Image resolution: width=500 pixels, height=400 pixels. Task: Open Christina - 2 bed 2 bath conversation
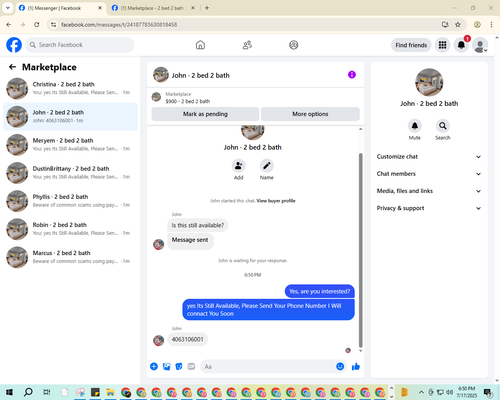70,89
